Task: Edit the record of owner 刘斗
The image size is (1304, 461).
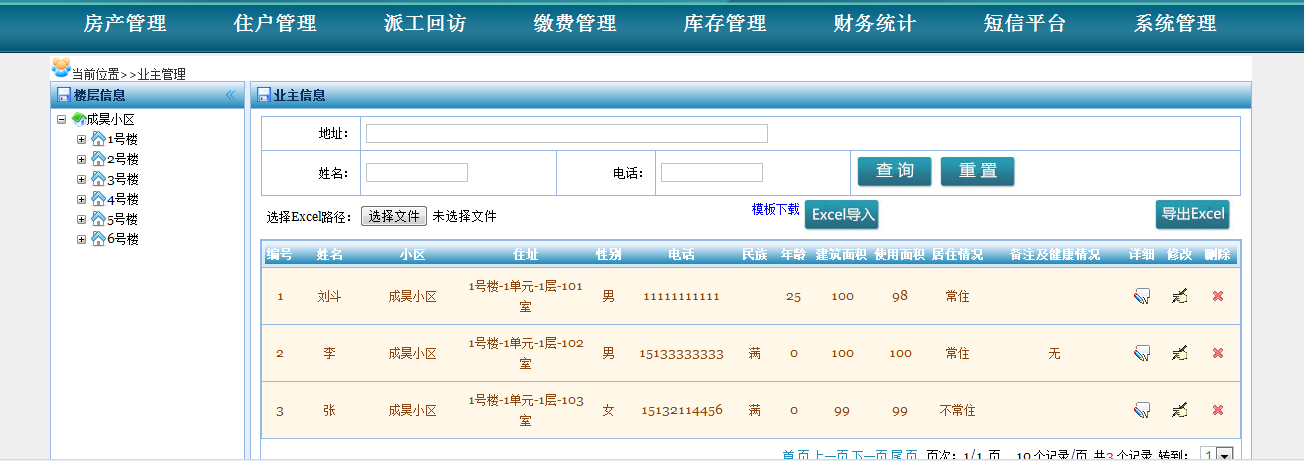Action: (1180, 296)
